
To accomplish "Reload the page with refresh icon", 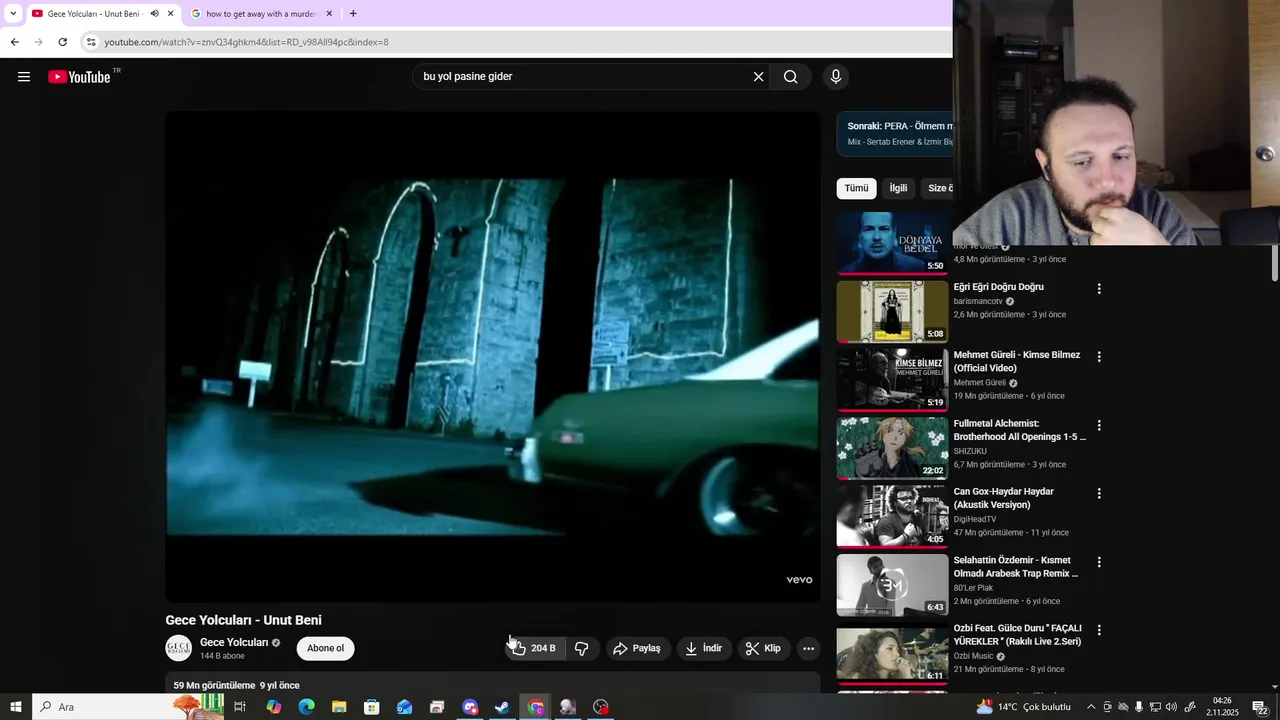I will [x=62, y=42].
